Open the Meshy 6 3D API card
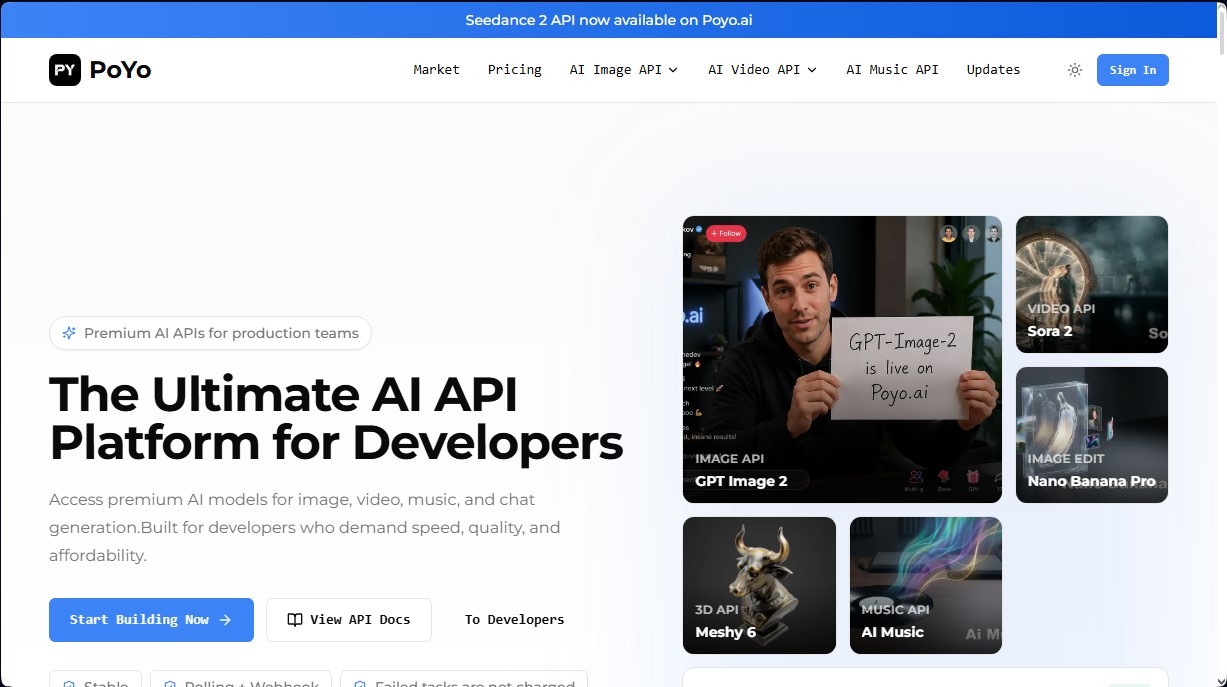 759,585
